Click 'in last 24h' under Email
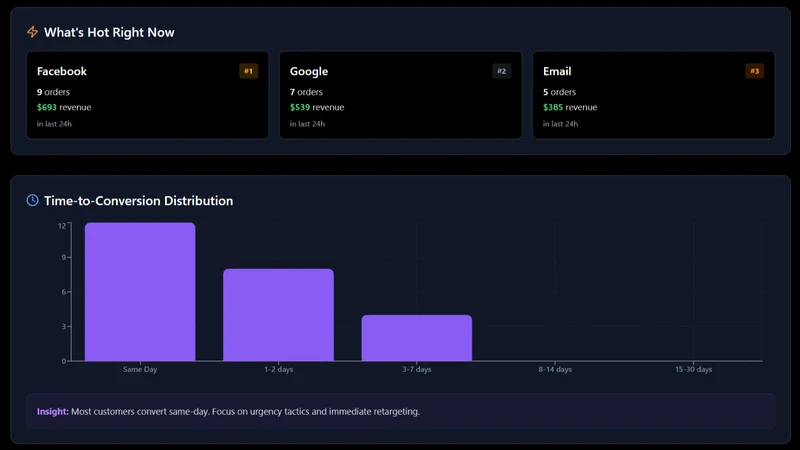800x450 pixels. tap(560, 123)
